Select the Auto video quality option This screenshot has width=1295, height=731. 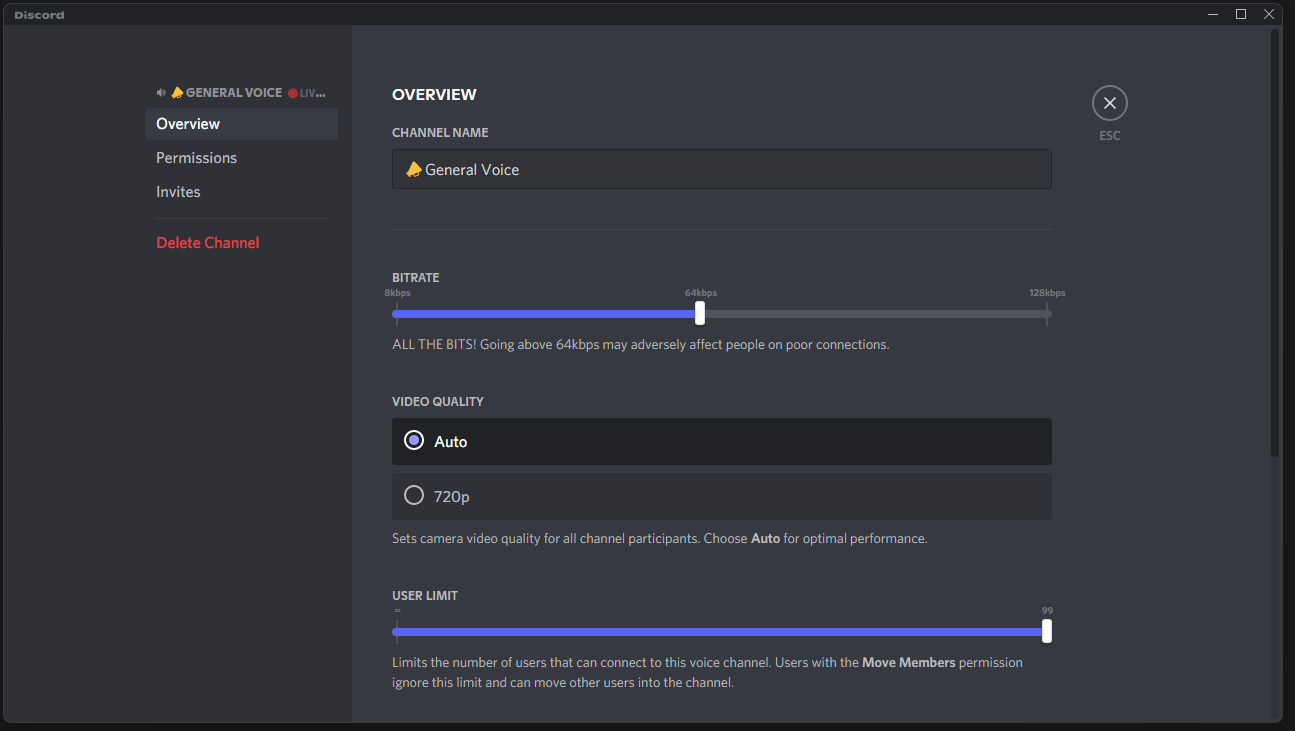click(414, 440)
